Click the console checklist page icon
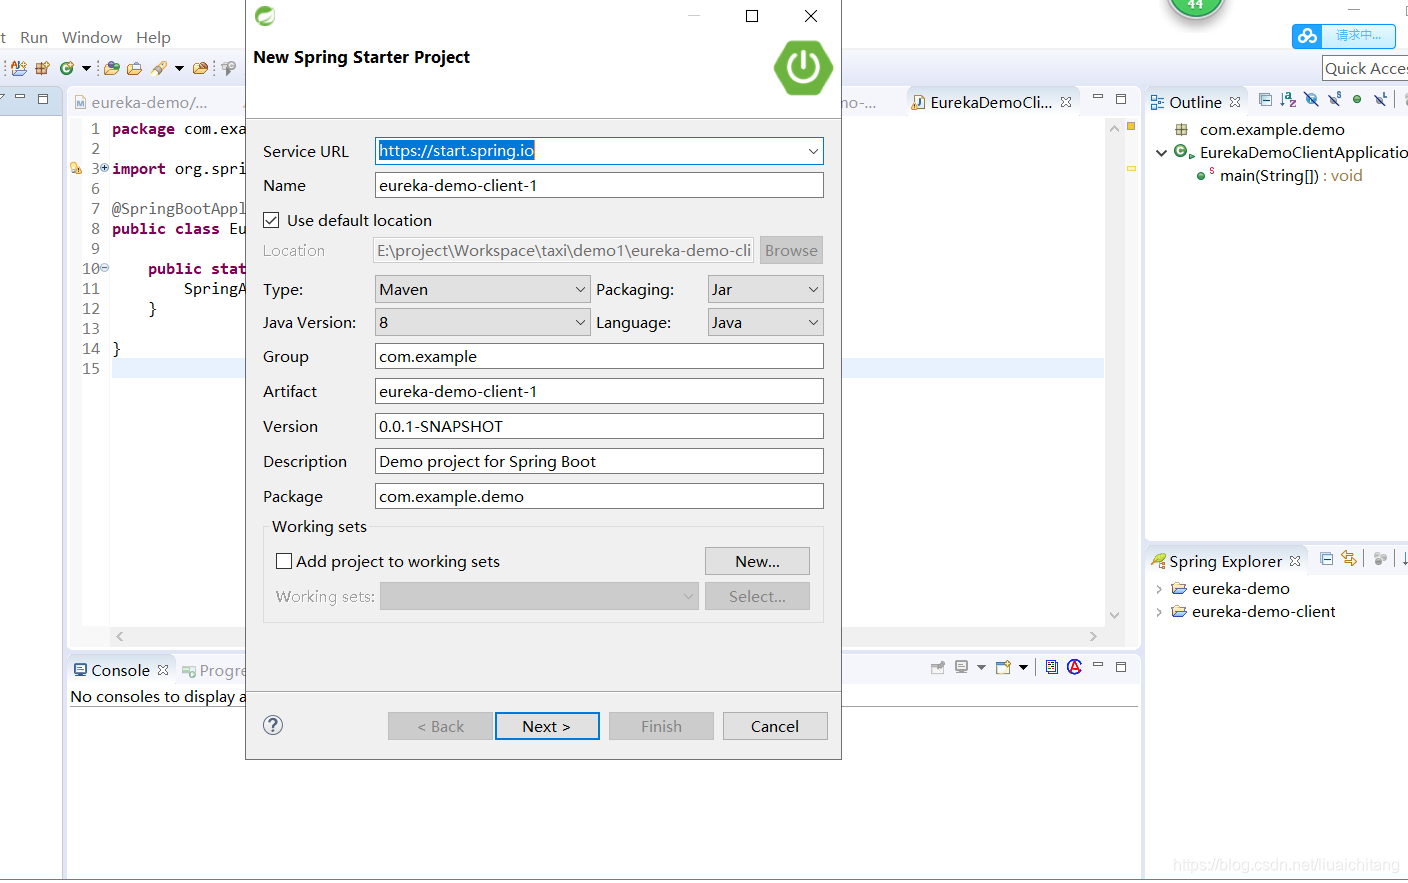1408x883 pixels. [1052, 667]
